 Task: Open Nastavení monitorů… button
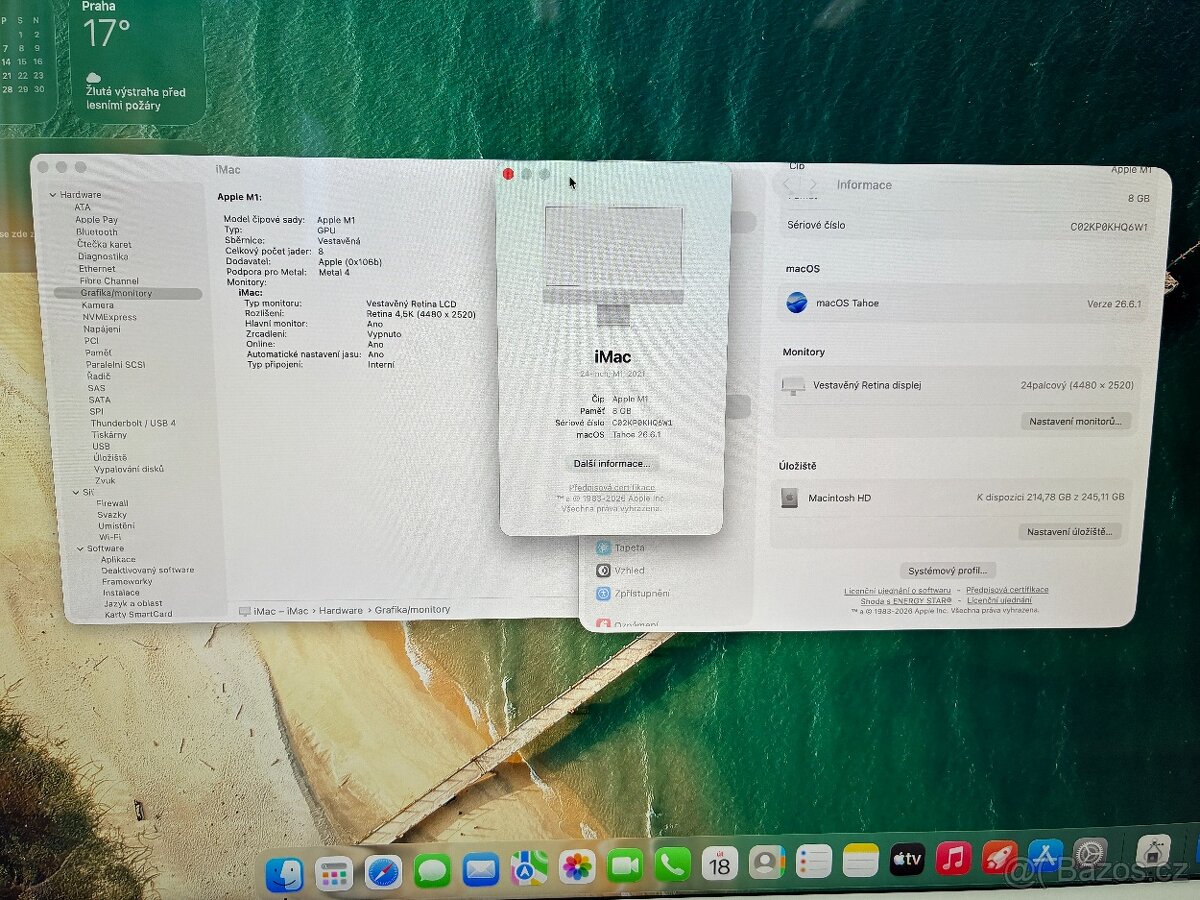click(x=1076, y=421)
